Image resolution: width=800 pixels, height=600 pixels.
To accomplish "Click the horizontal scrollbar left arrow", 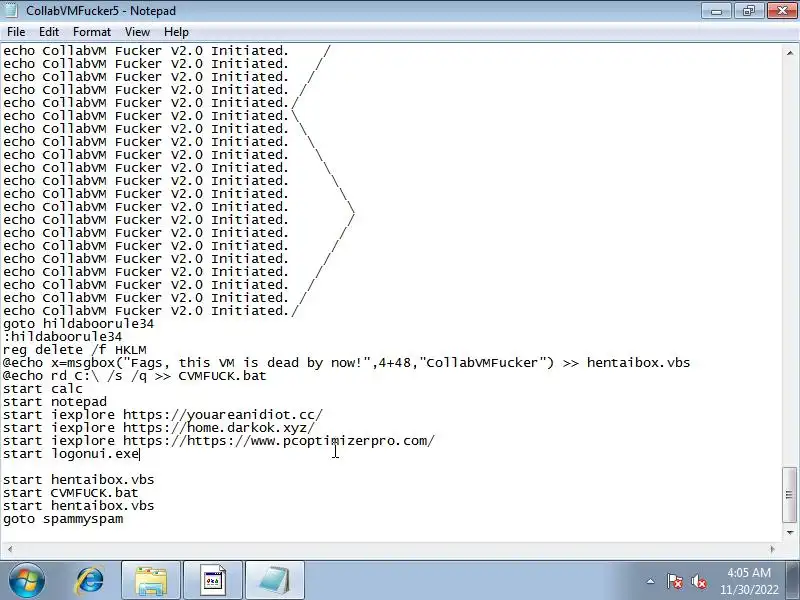I will pos(10,549).
